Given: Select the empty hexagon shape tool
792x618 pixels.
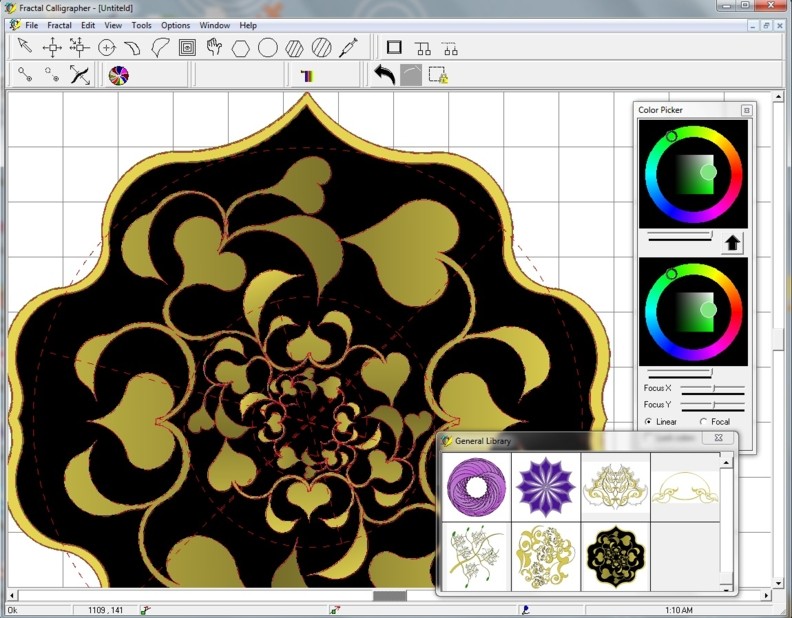Looking at the screenshot, I should tap(241, 48).
